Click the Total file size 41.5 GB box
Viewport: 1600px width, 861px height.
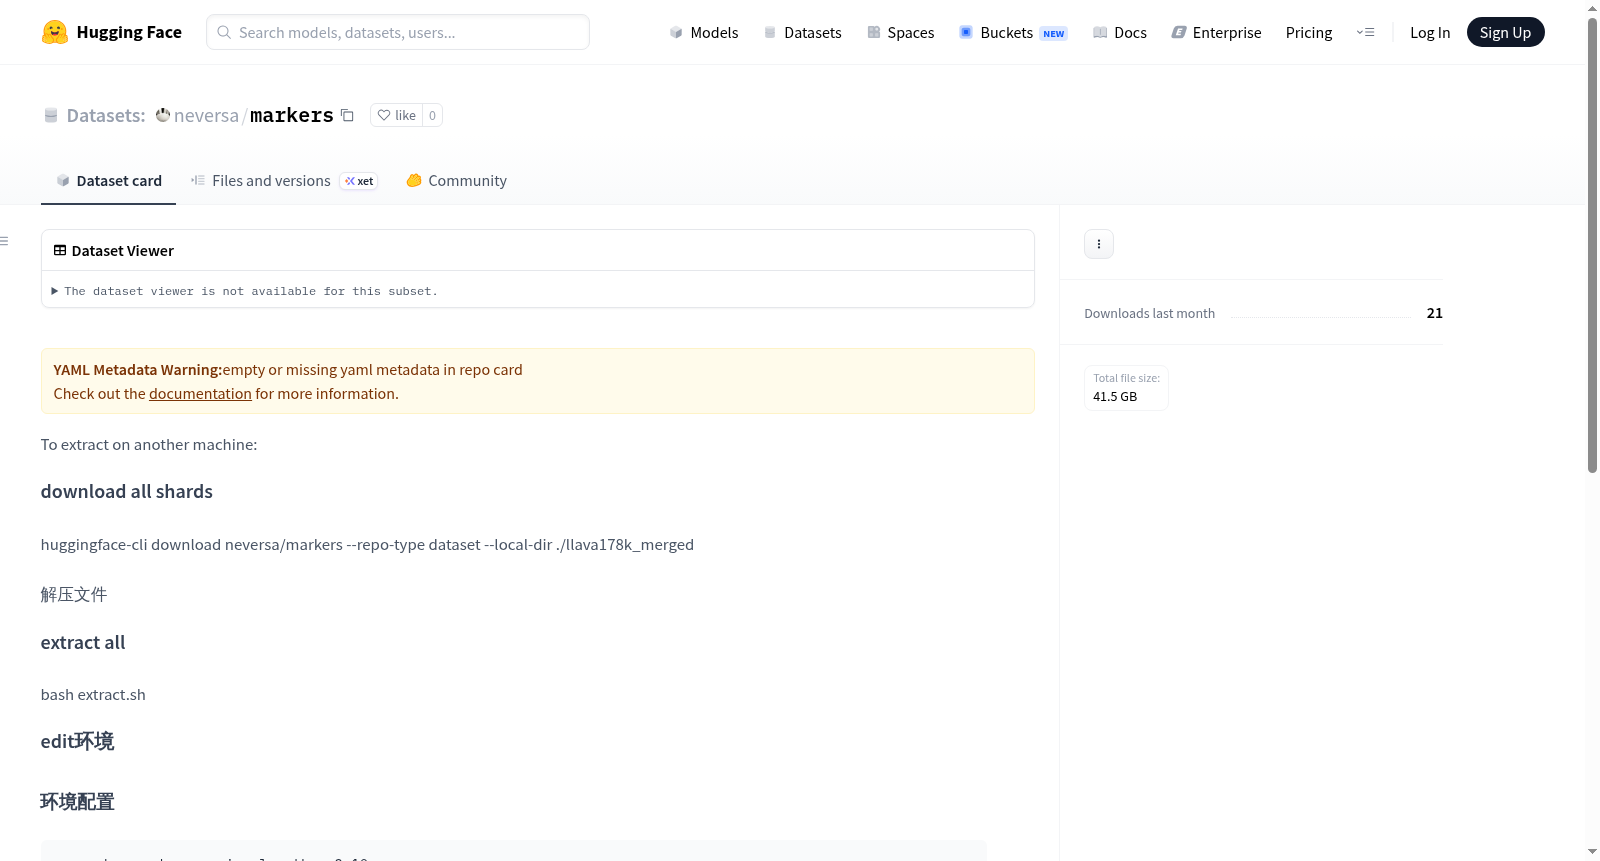tap(1126, 387)
